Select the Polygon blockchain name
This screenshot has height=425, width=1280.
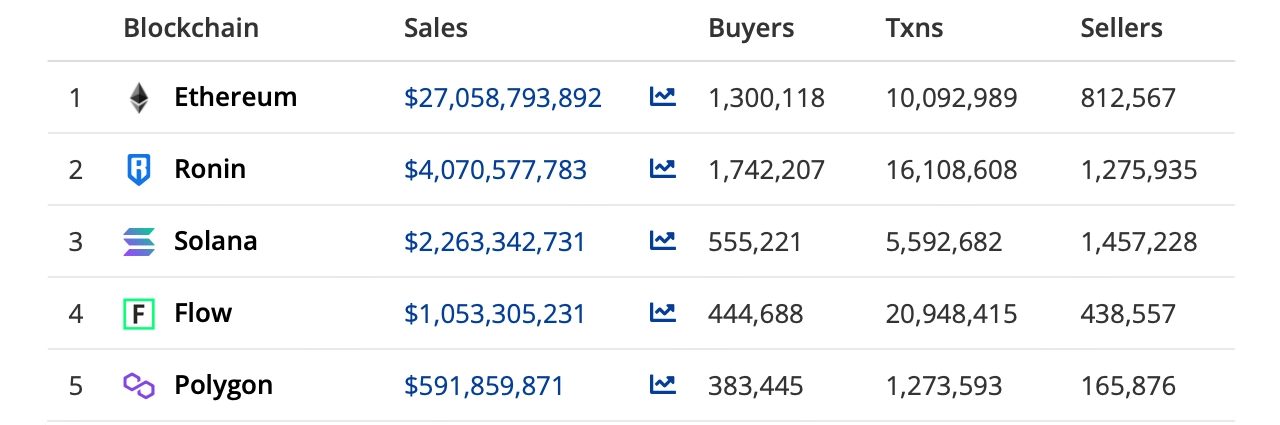223,386
